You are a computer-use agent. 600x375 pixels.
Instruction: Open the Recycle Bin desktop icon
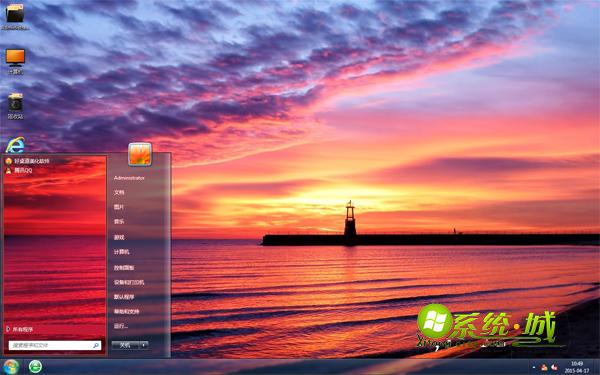pos(15,105)
